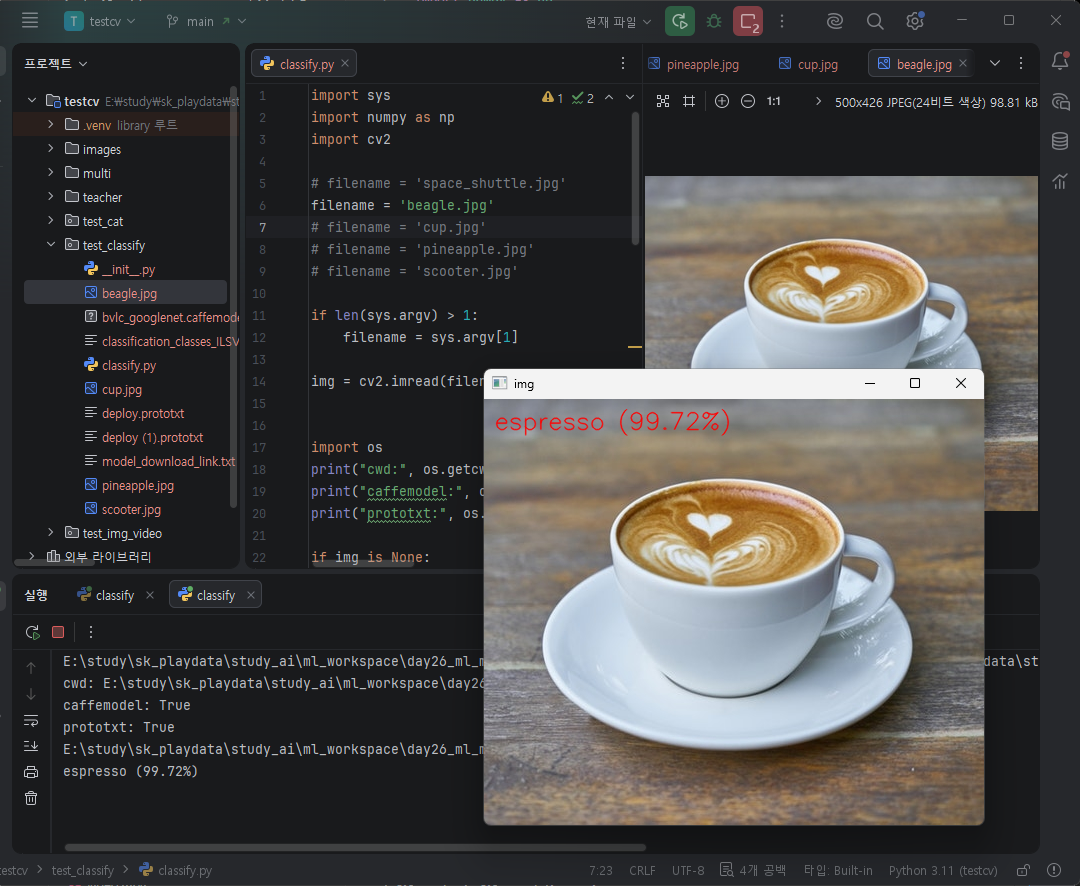1080x886 pixels.
Task: Open editor tab options menu
Action: point(623,63)
